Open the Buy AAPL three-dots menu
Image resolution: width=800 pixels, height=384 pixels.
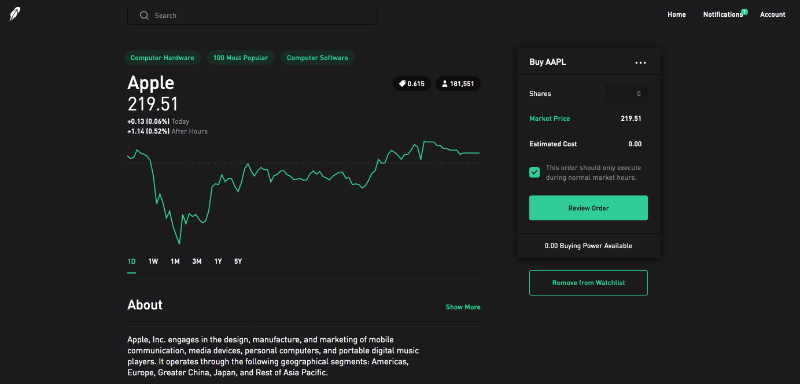640,63
